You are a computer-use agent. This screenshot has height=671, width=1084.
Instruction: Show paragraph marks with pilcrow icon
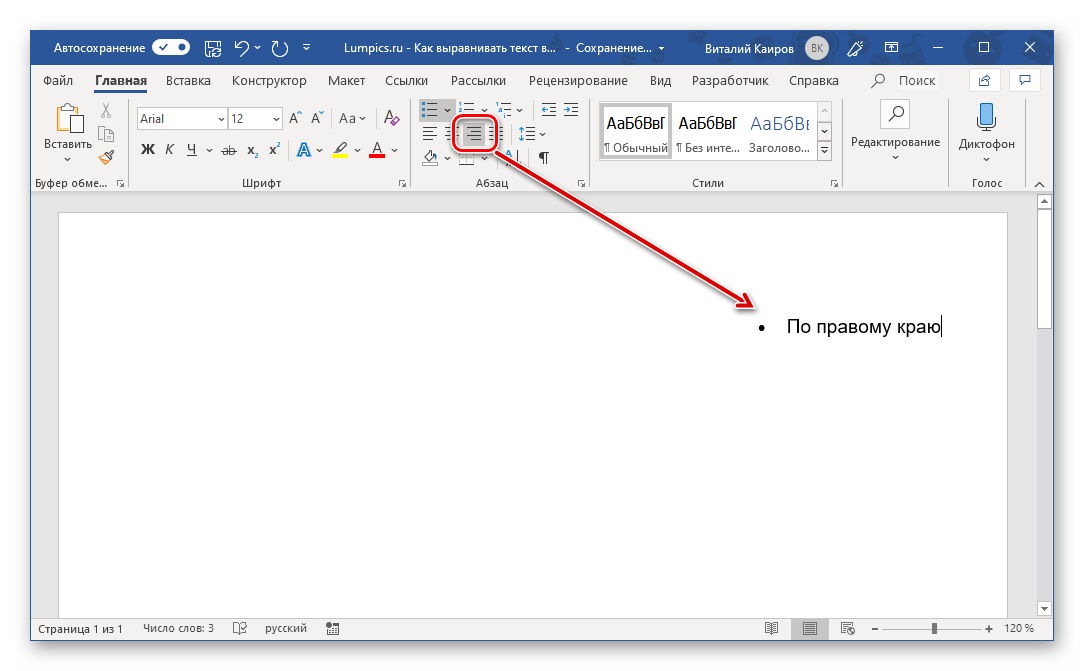point(543,157)
